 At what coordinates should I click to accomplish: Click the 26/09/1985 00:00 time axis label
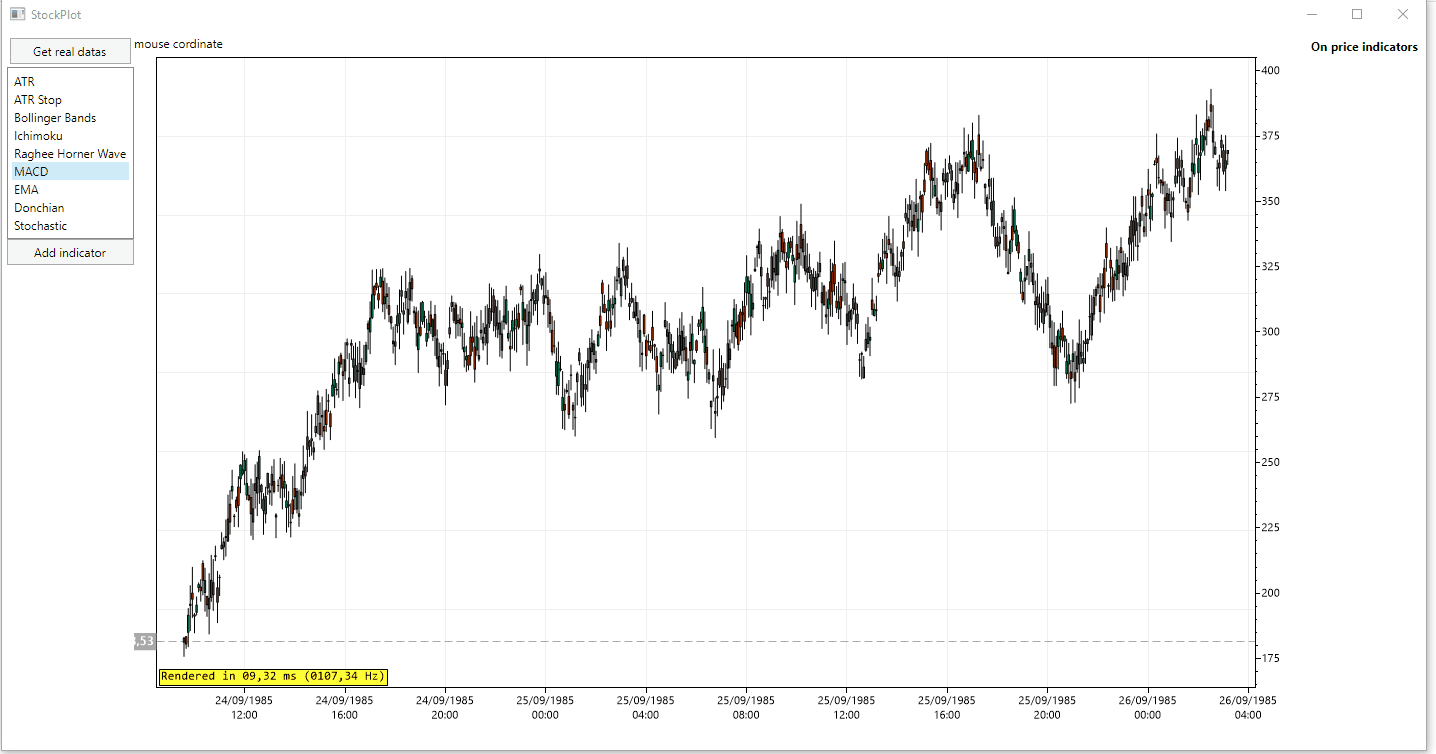1148,708
